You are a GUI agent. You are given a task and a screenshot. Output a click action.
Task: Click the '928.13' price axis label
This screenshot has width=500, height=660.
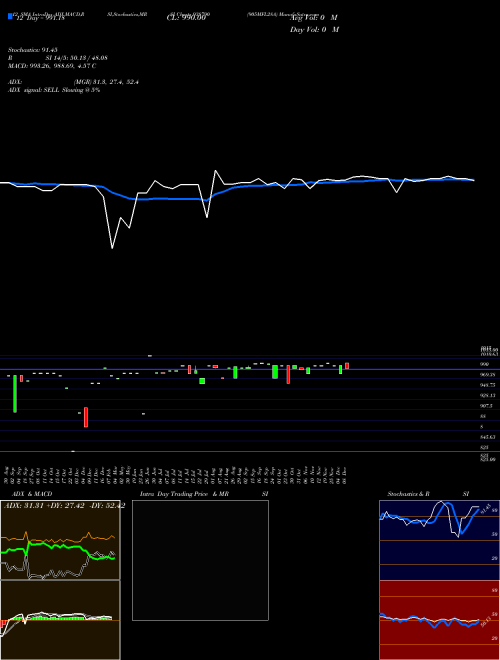coord(487,396)
